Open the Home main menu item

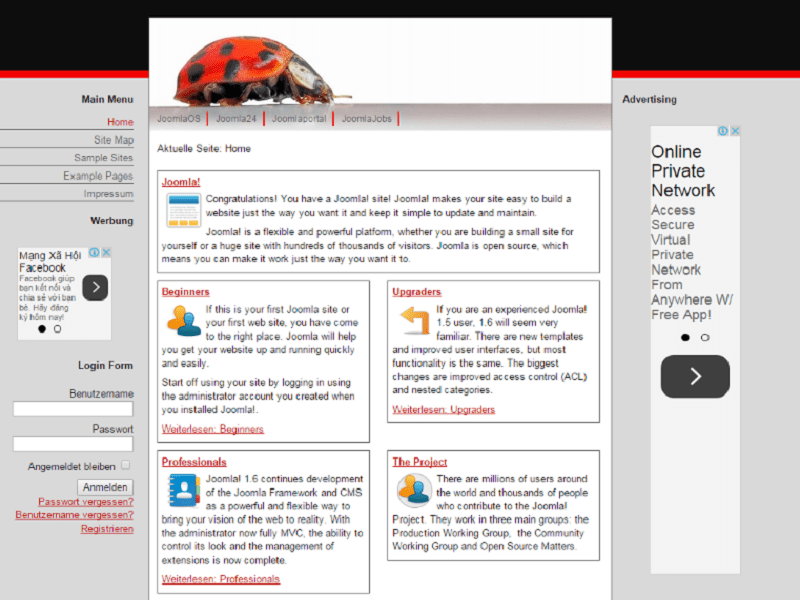point(120,122)
